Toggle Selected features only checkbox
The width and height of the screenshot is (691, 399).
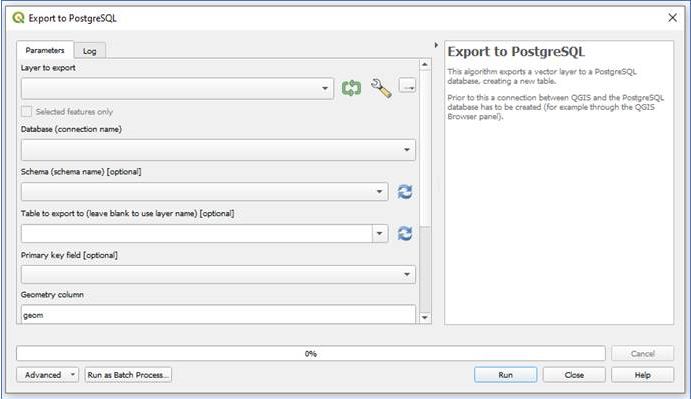point(26,112)
